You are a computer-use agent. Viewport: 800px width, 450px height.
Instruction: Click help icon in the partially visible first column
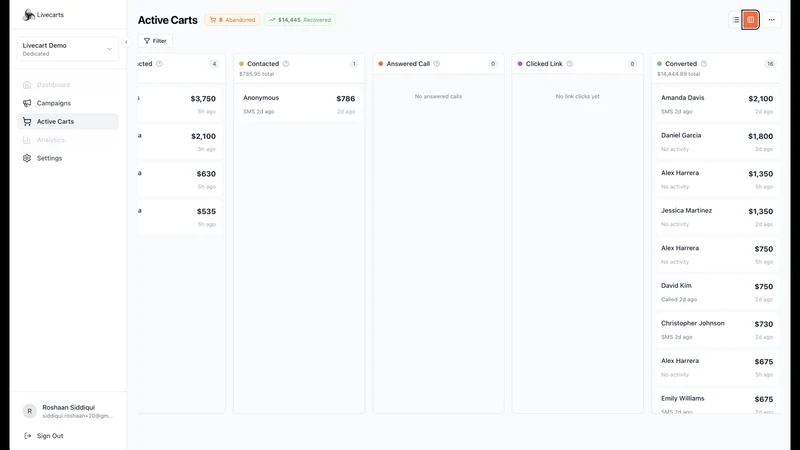[x=159, y=64]
